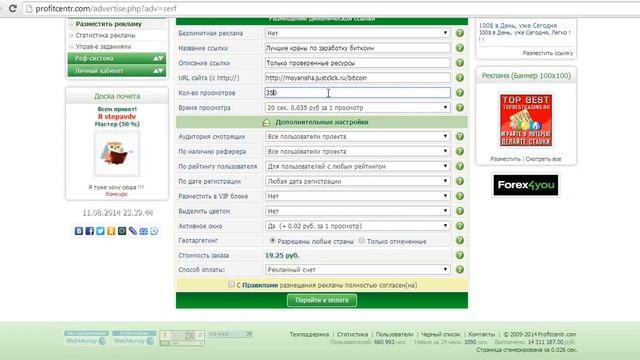The image size is (640, 360).
Task: Focus the Описание ссылки input field
Action: [357, 63]
